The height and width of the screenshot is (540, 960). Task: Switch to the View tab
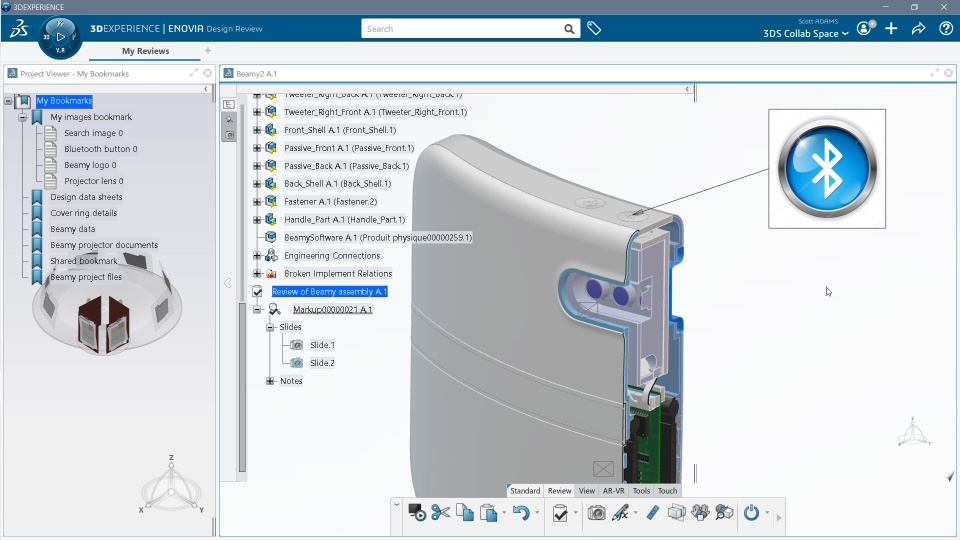tap(587, 490)
